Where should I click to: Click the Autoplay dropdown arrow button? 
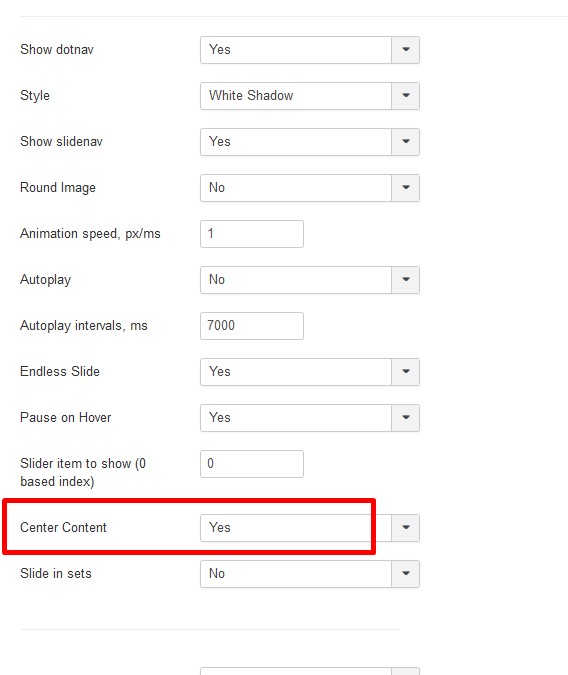point(406,280)
